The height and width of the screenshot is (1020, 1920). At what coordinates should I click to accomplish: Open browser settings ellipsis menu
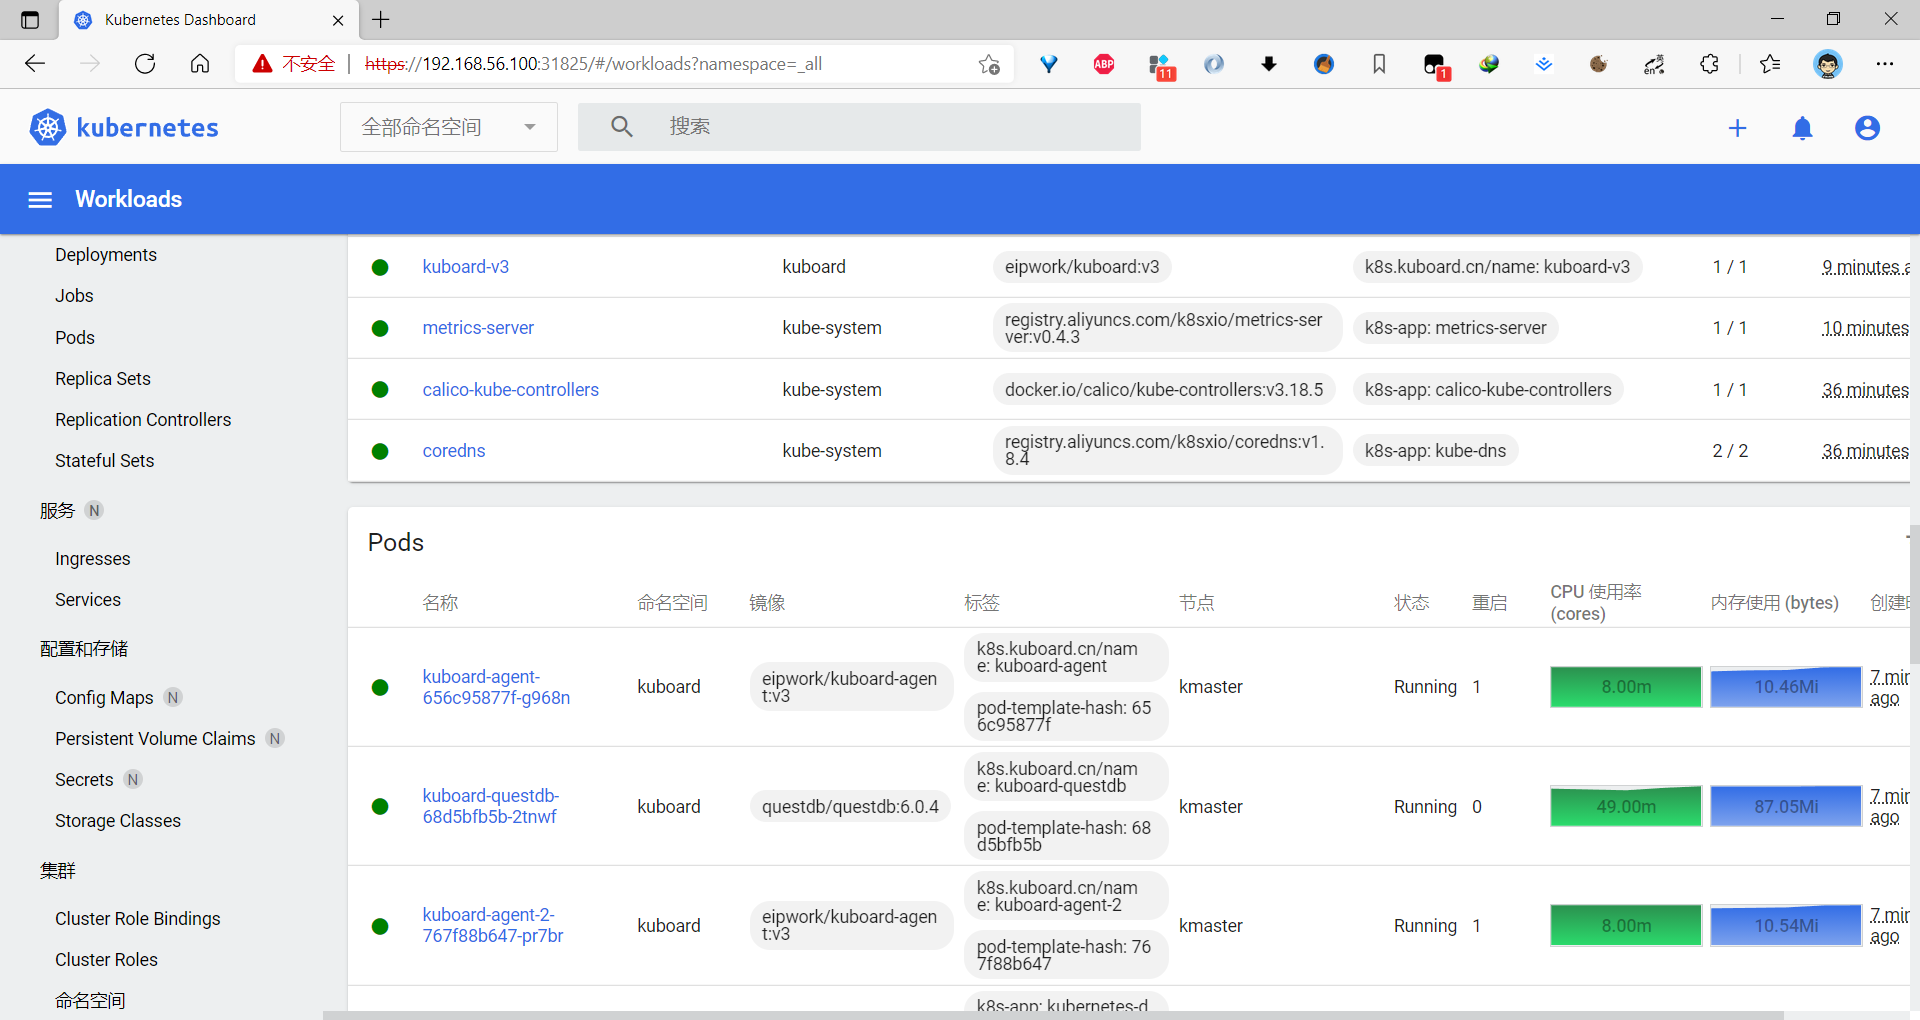coord(1885,64)
